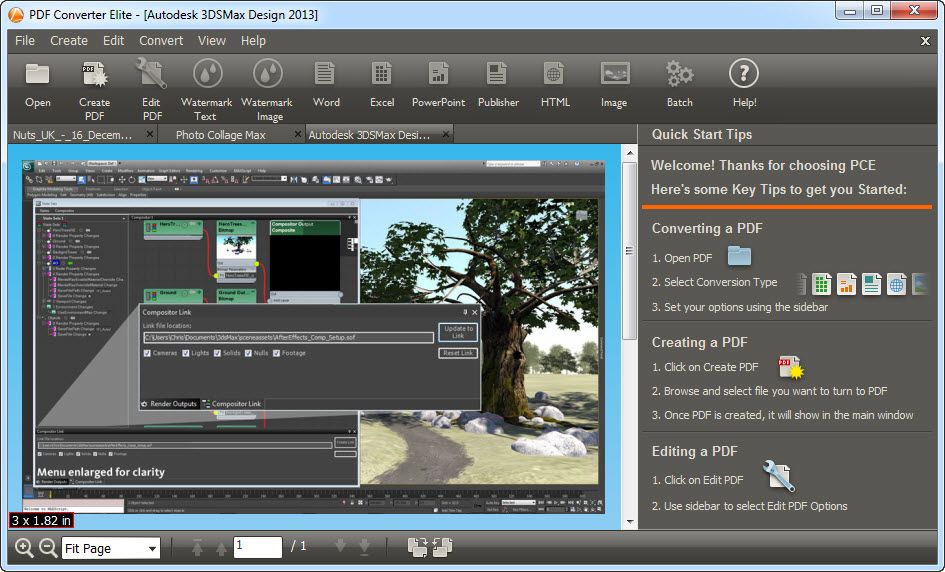Click the Create PDF toolbar icon
Image resolution: width=945 pixels, height=572 pixels.
point(94,75)
